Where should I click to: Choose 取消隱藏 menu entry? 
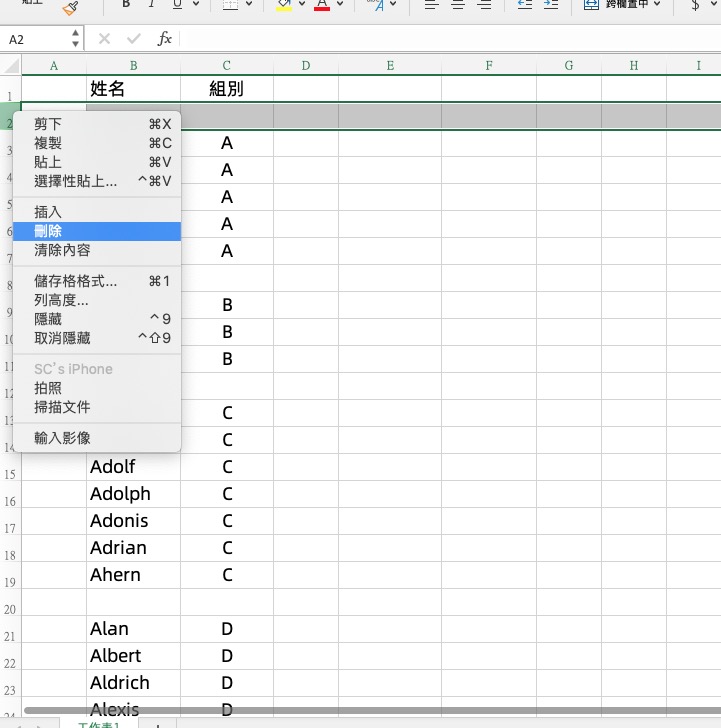tap(97, 338)
